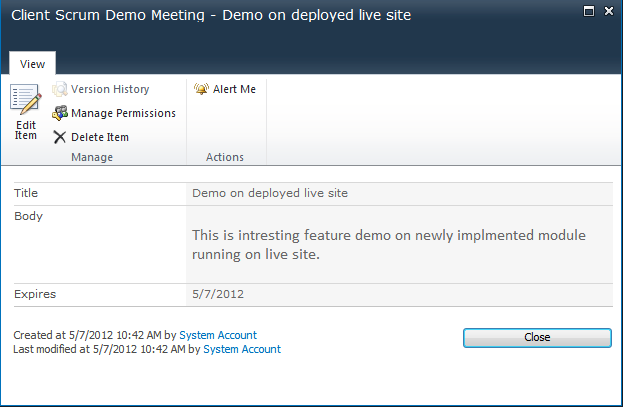Close the dialog with the title bar X

pyautogui.click(x=605, y=10)
